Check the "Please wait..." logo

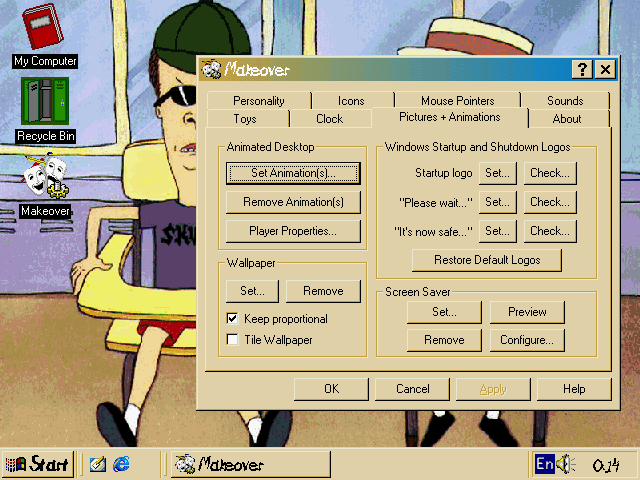tap(550, 202)
